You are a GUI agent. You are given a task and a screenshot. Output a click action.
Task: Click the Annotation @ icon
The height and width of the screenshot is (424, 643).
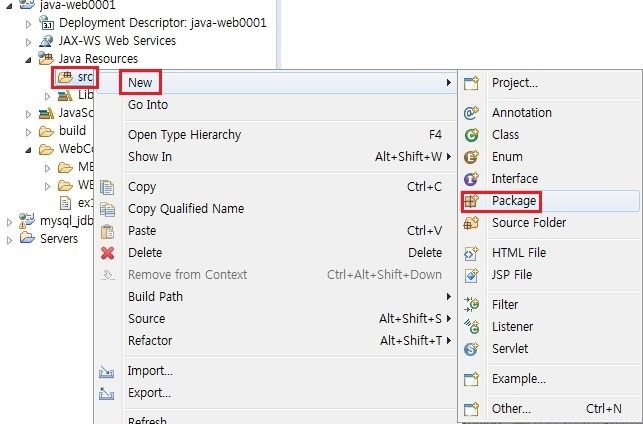pos(471,113)
